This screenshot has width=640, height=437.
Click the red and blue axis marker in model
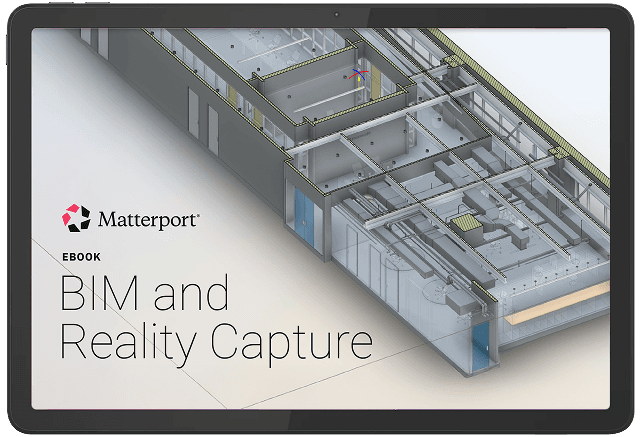(x=358, y=76)
